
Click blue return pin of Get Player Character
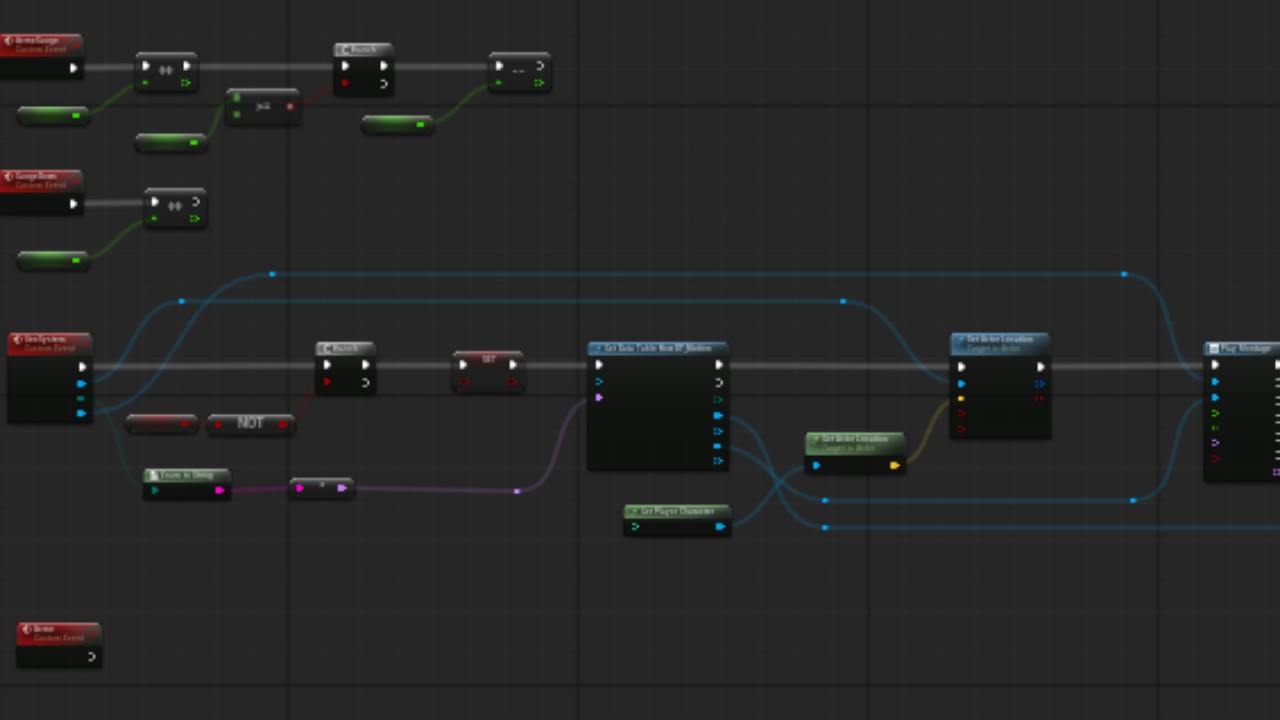coord(719,526)
